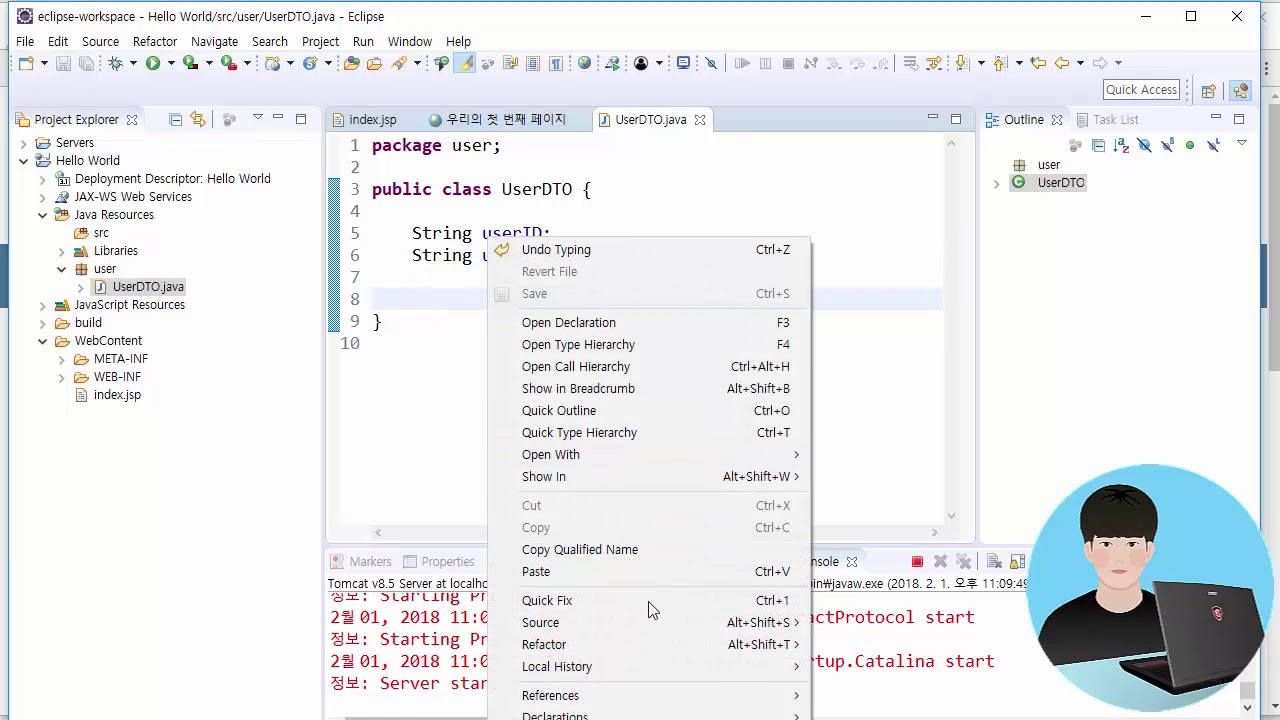Click the Debug bug icon in toolbar
Screen dimensions: 1280x720
tap(115, 63)
